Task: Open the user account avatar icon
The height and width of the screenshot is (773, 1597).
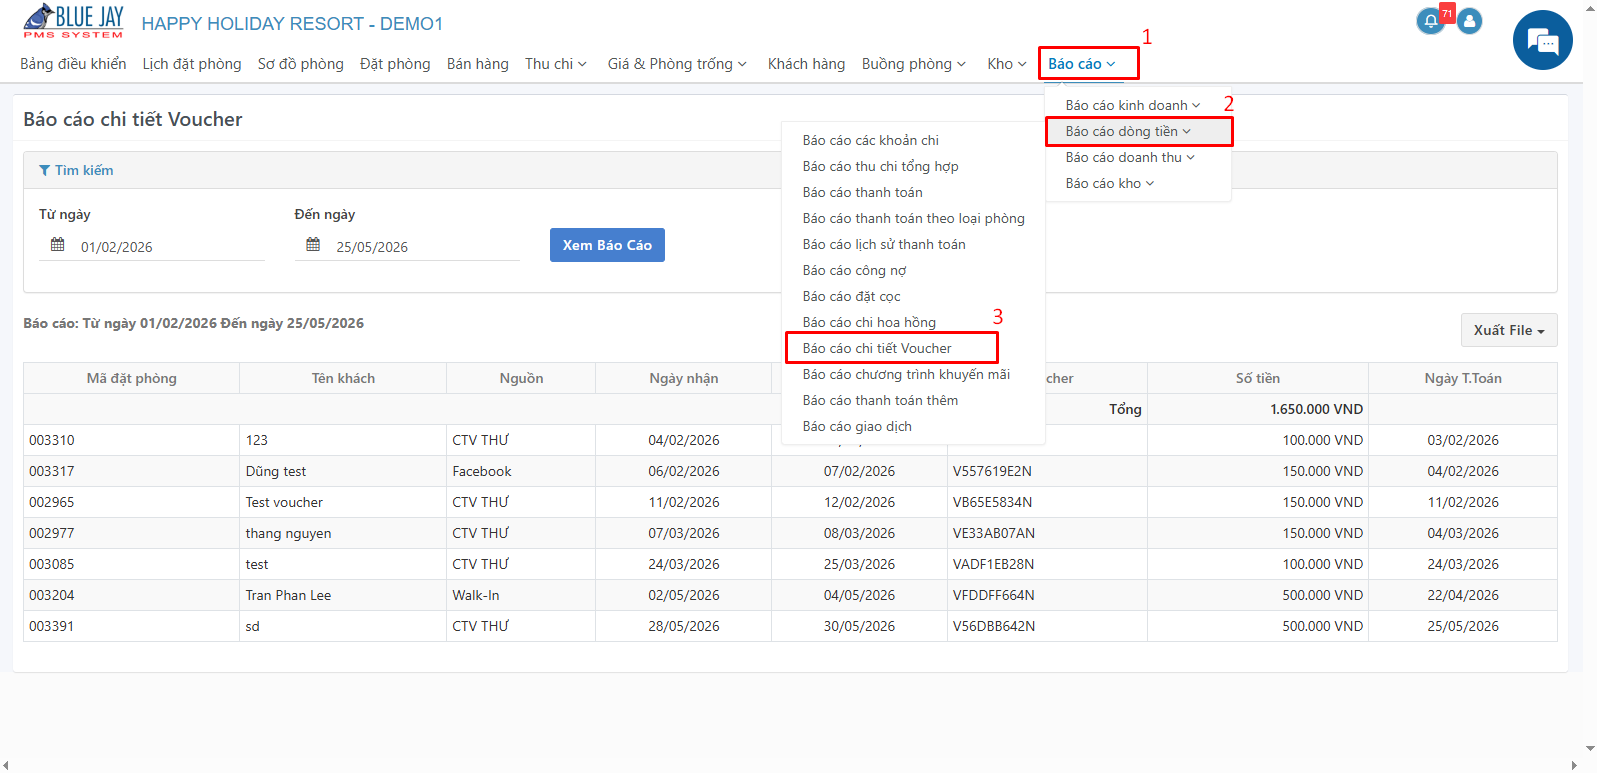Action: click(1469, 21)
